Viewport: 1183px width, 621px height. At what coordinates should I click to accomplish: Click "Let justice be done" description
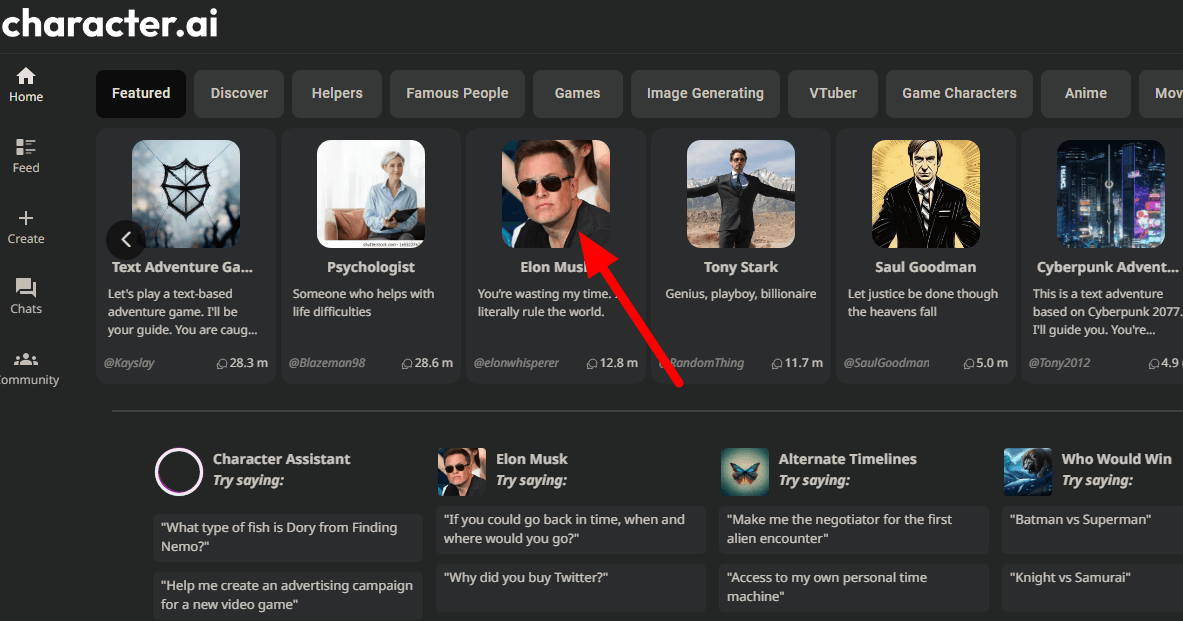point(923,303)
